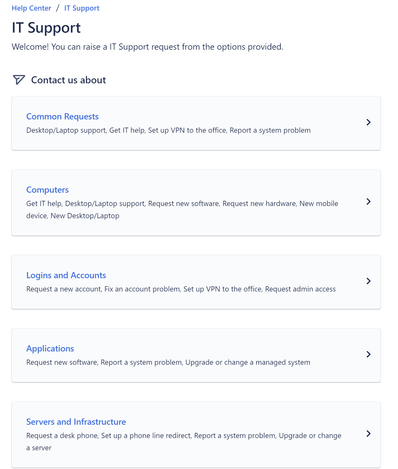Viewport: 398px width, 469px height.
Task: Click the Servers description about desk phone
Action: click(184, 442)
